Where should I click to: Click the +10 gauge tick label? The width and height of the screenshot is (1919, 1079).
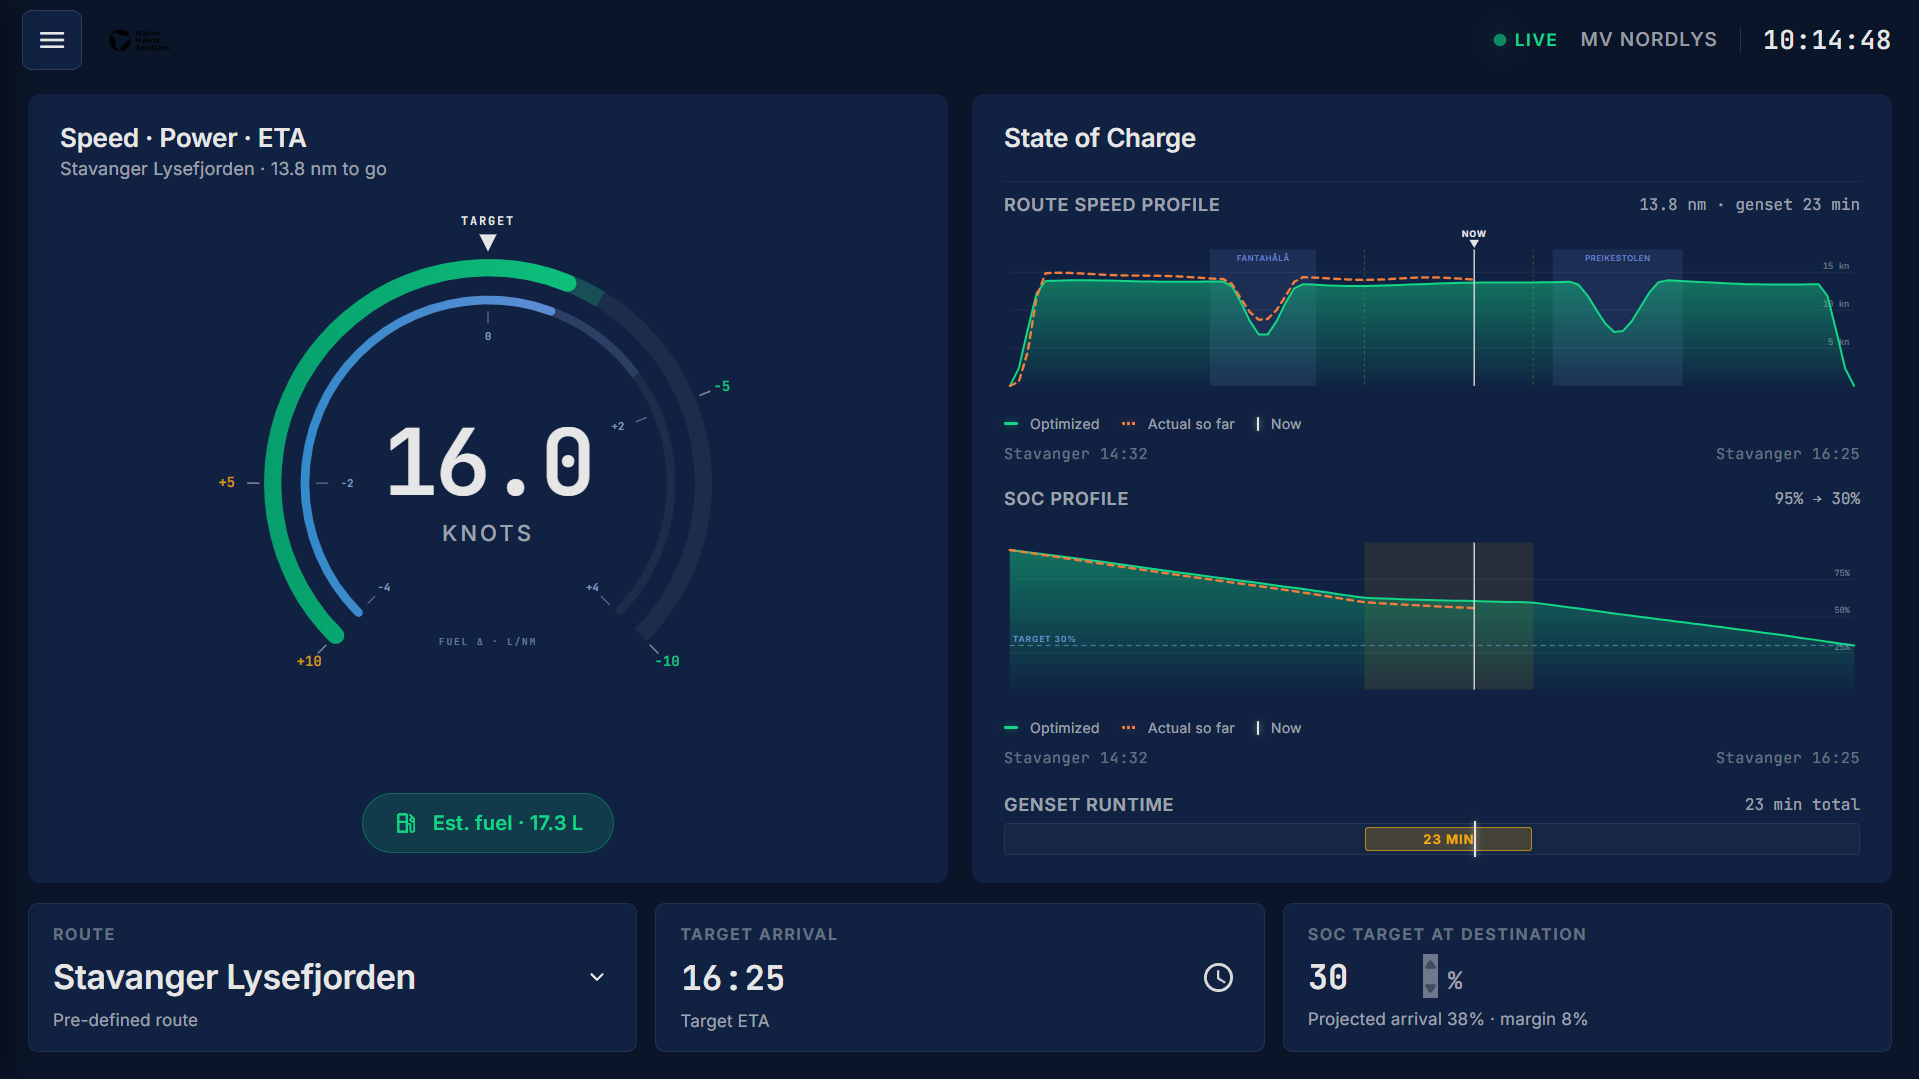click(309, 661)
